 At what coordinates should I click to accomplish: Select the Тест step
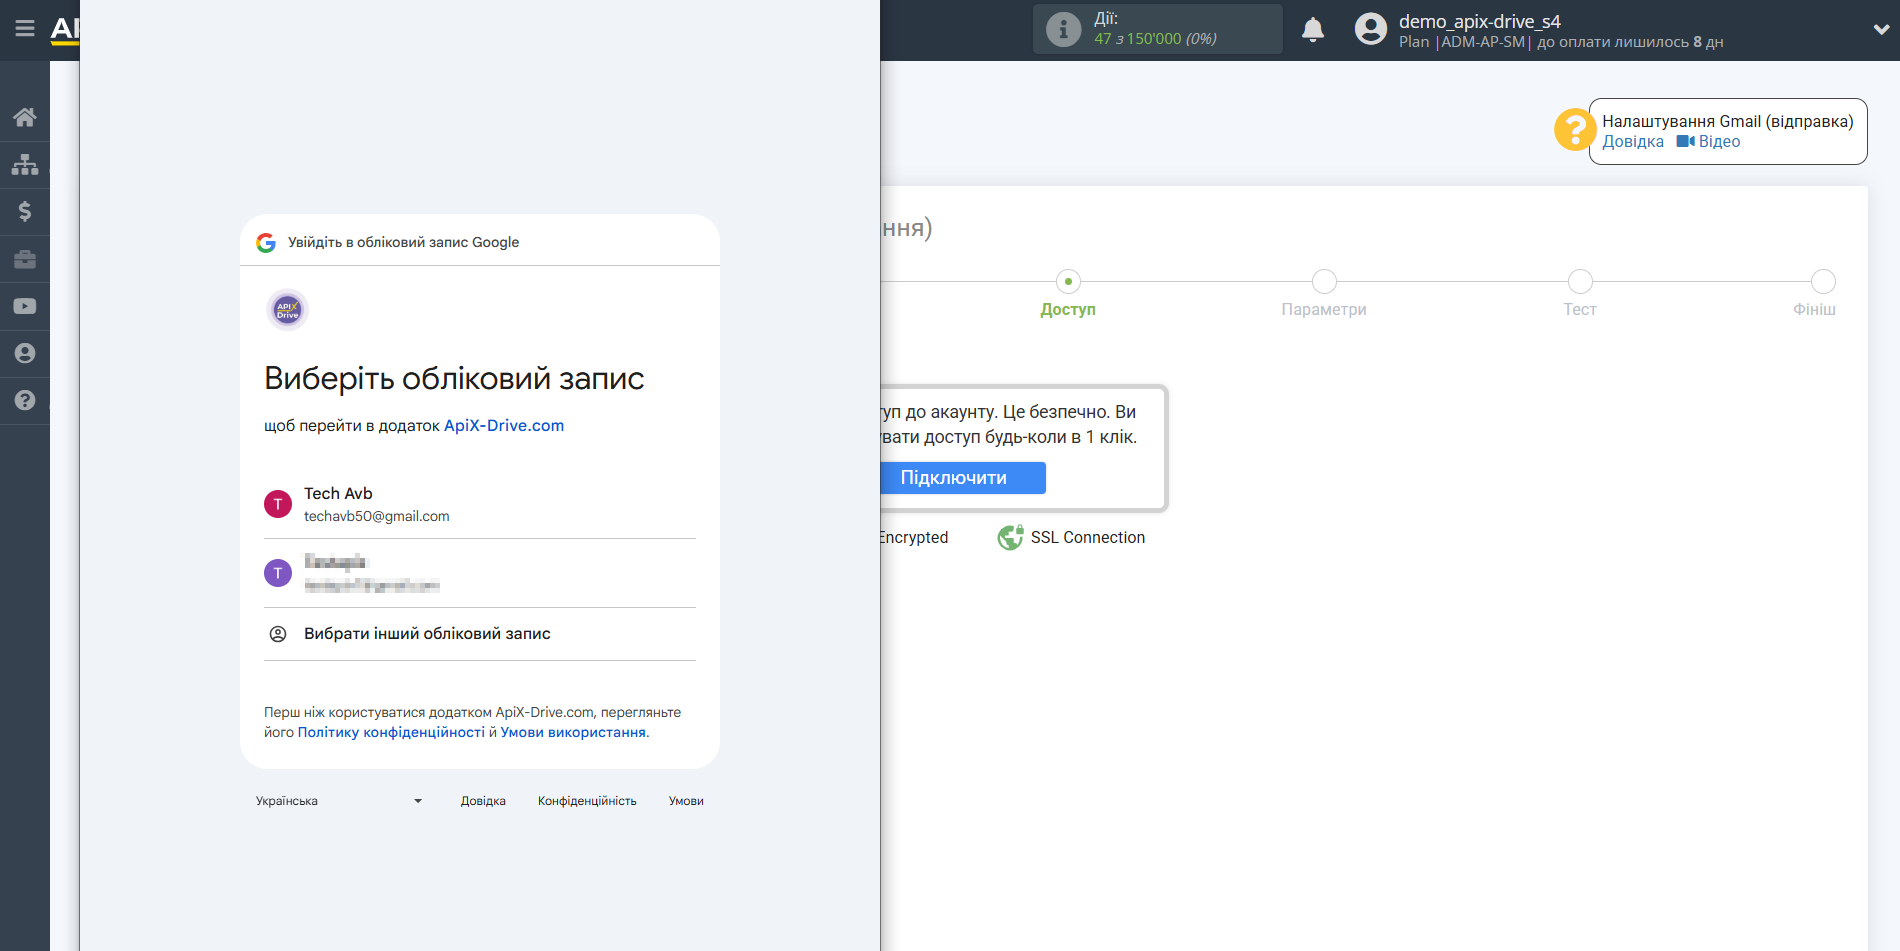click(1580, 295)
